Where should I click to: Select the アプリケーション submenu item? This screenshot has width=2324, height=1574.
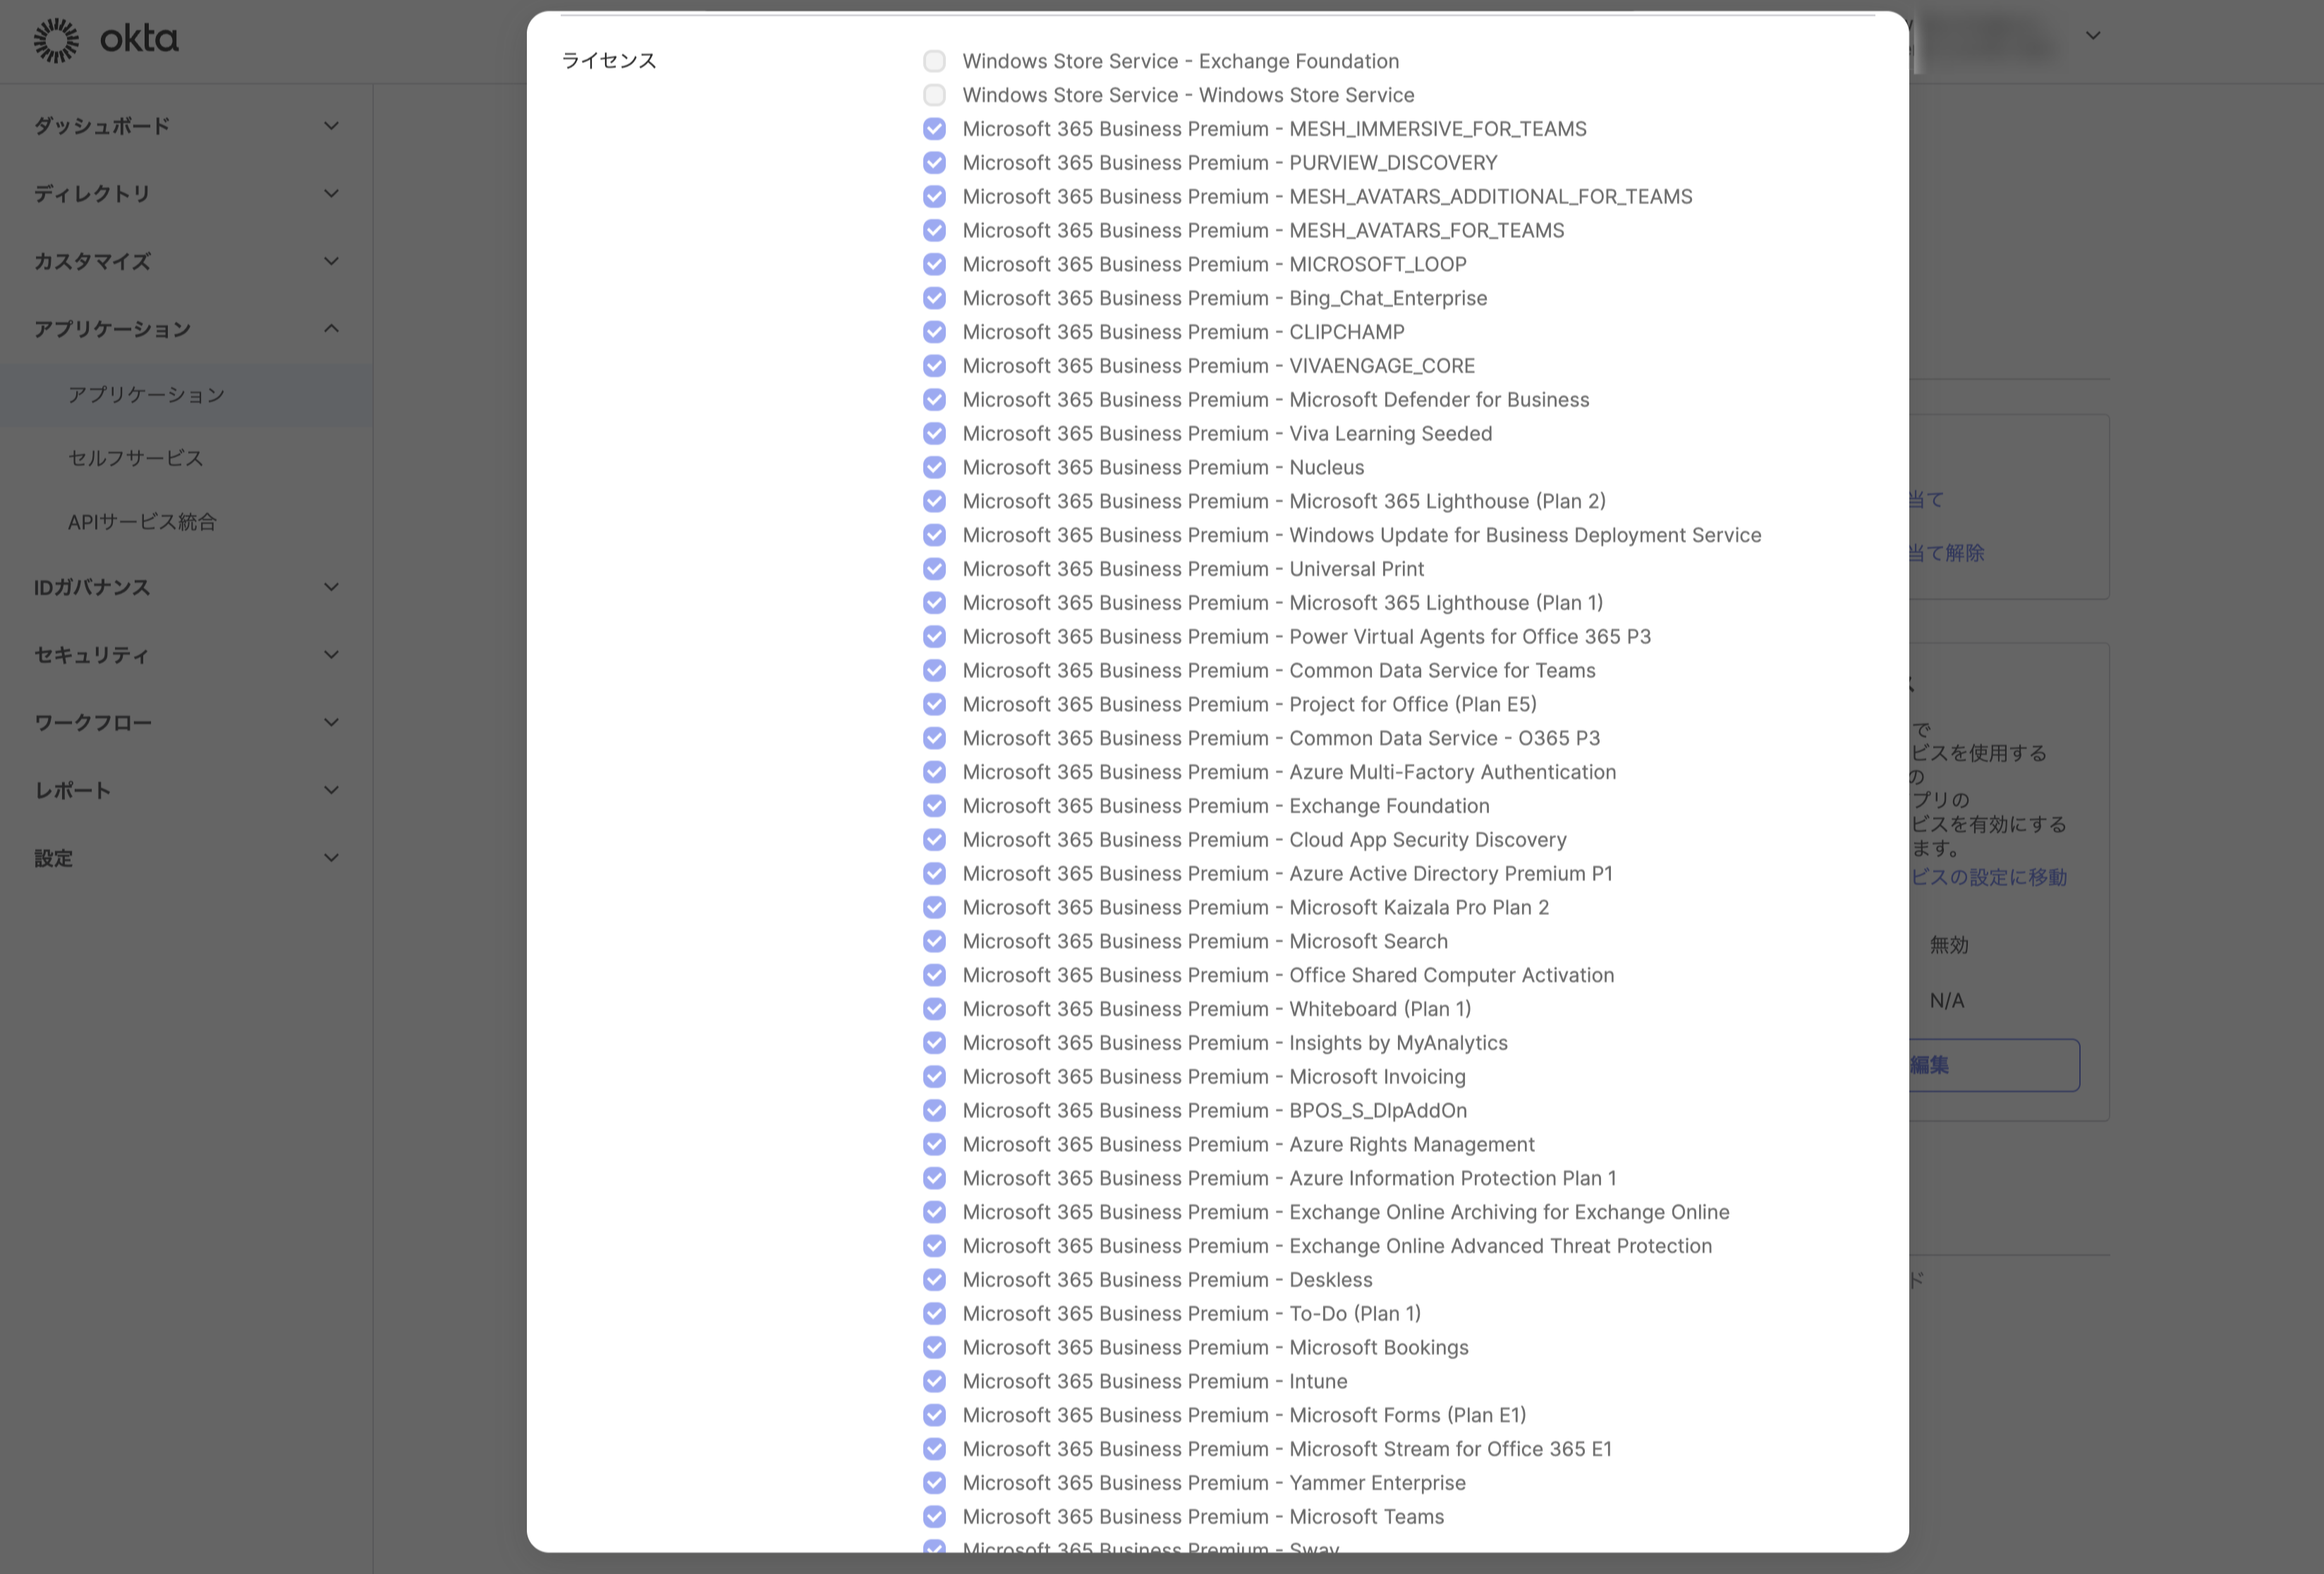click(146, 395)
